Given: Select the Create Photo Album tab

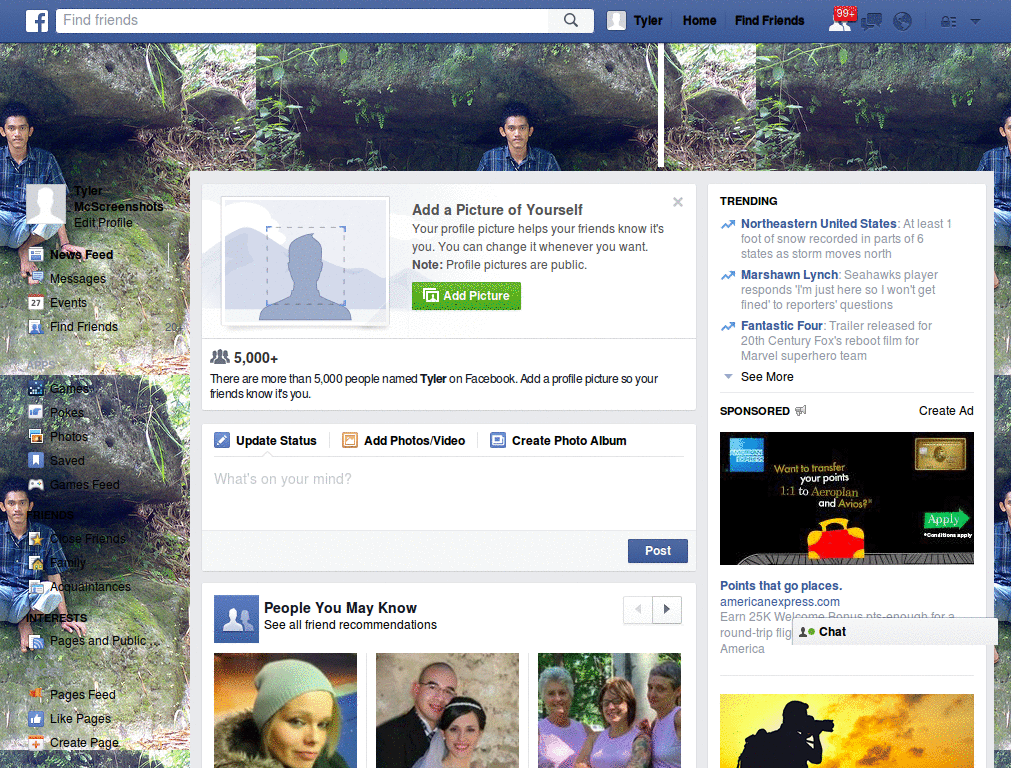Looking at the screenshot, I should [558, 441].
